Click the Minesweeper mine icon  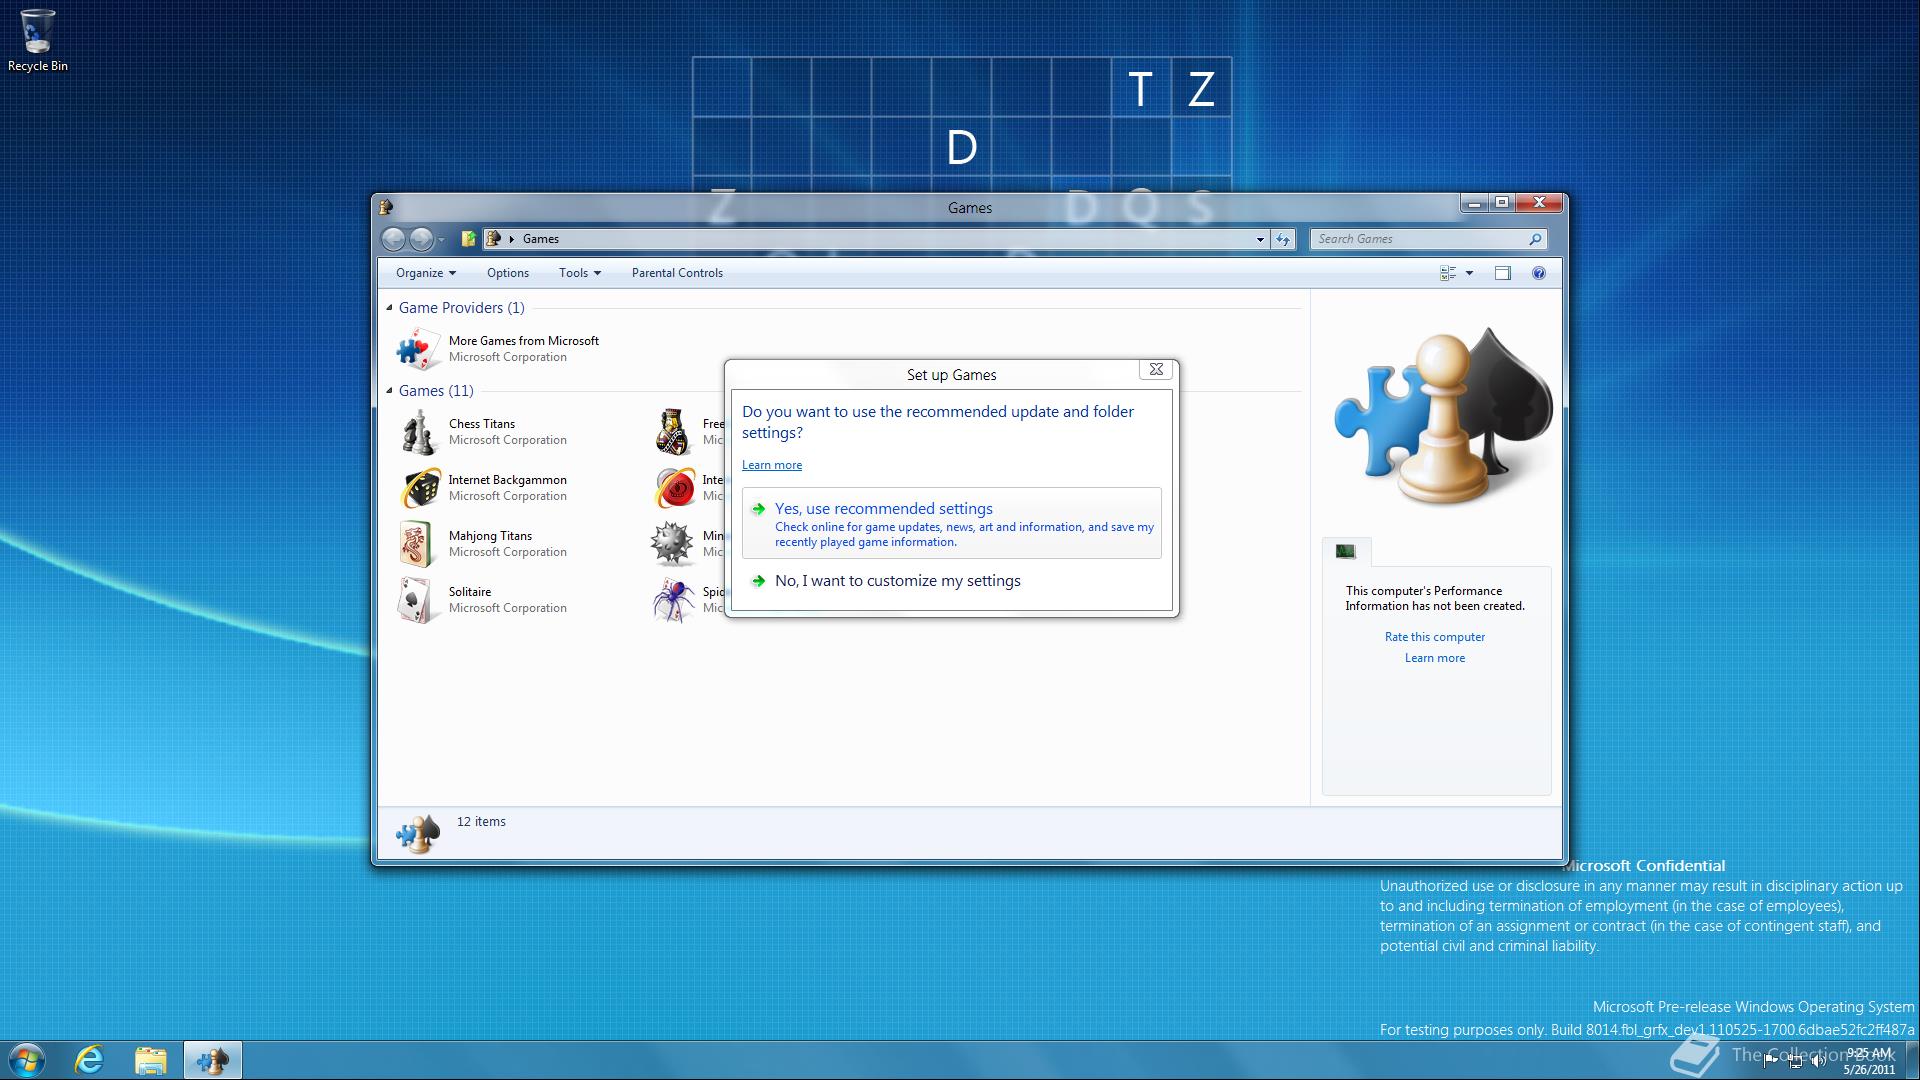click(x=672, y=544)
